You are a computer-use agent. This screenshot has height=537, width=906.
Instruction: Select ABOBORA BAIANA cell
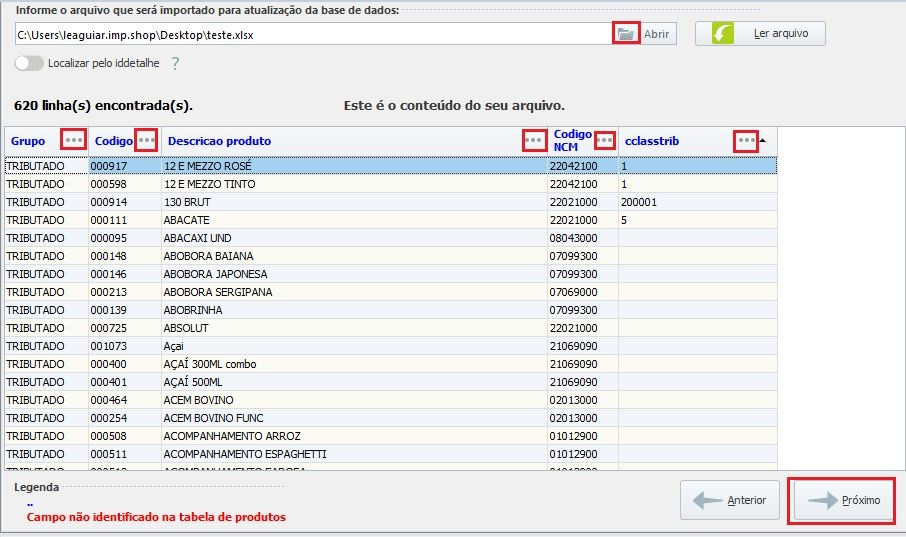point(354,255)
